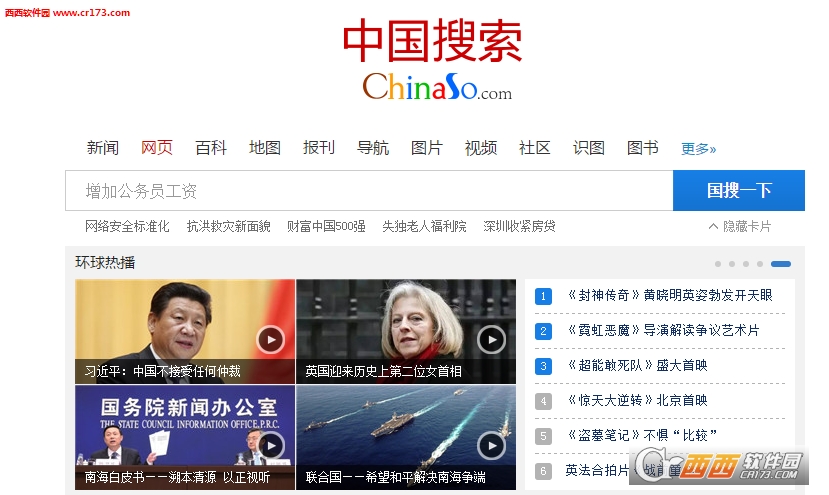Play the South China Sea fleet video
The image size is (829, 495).
click(x=492, y=446)
